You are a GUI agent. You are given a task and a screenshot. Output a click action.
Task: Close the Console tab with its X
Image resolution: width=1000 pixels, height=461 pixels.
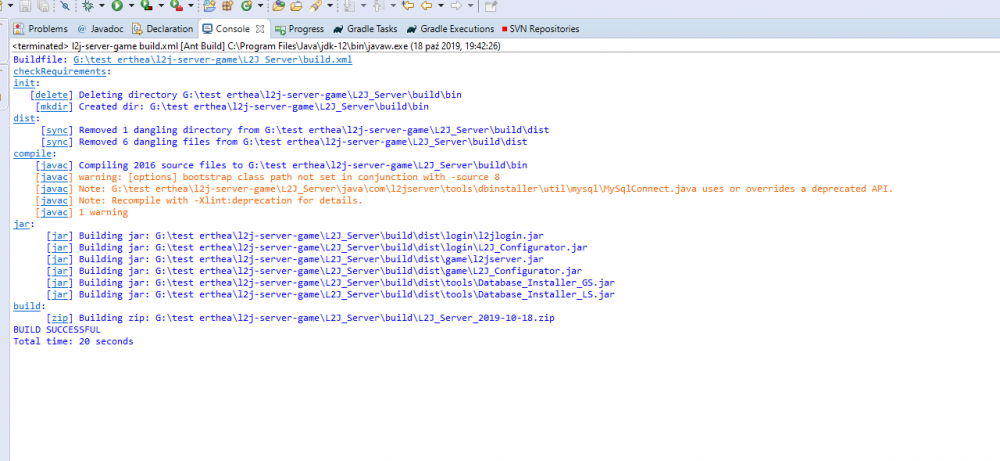[259, 29]
